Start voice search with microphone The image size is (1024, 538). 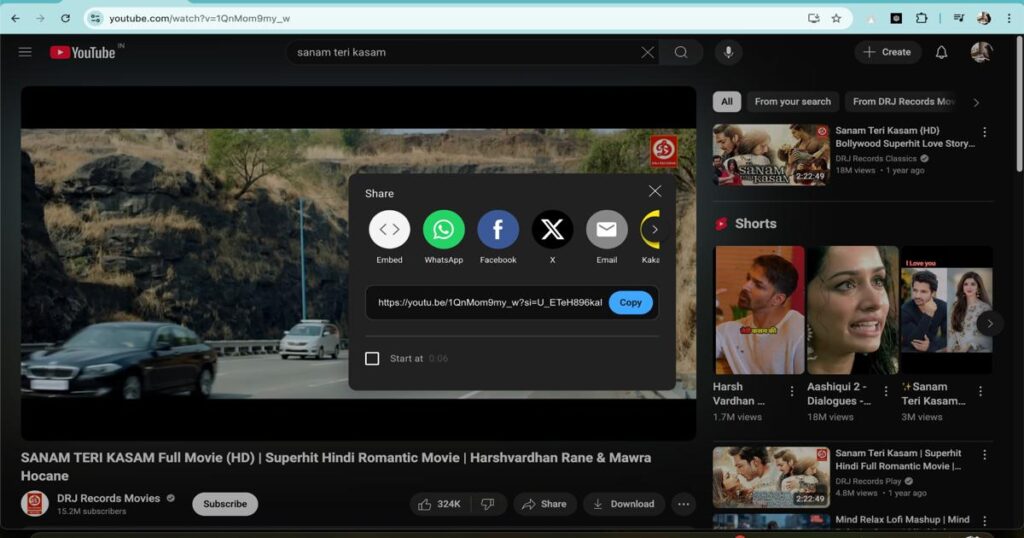click(728, 52)
